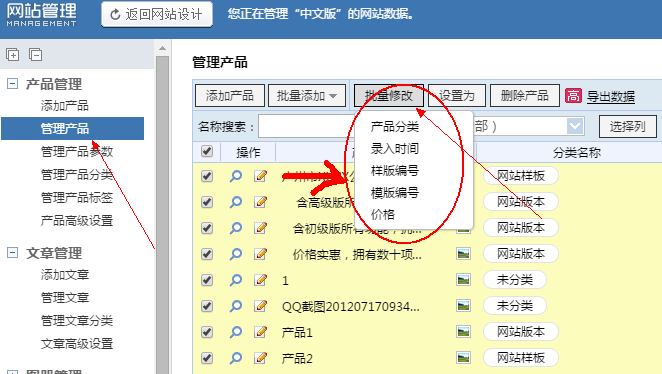Open 添加文章 in the sidebar
Image resolution: width=662 pixels, height=374 pixels.
(65, 275)
